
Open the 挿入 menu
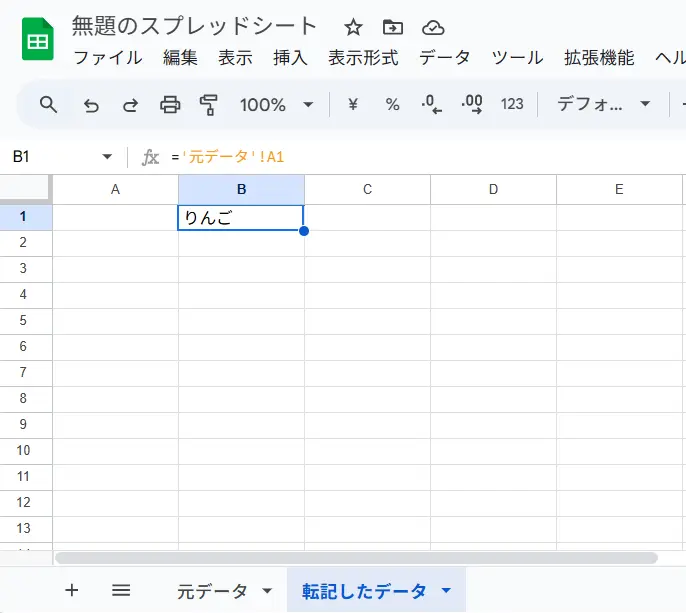click(290, 58)
